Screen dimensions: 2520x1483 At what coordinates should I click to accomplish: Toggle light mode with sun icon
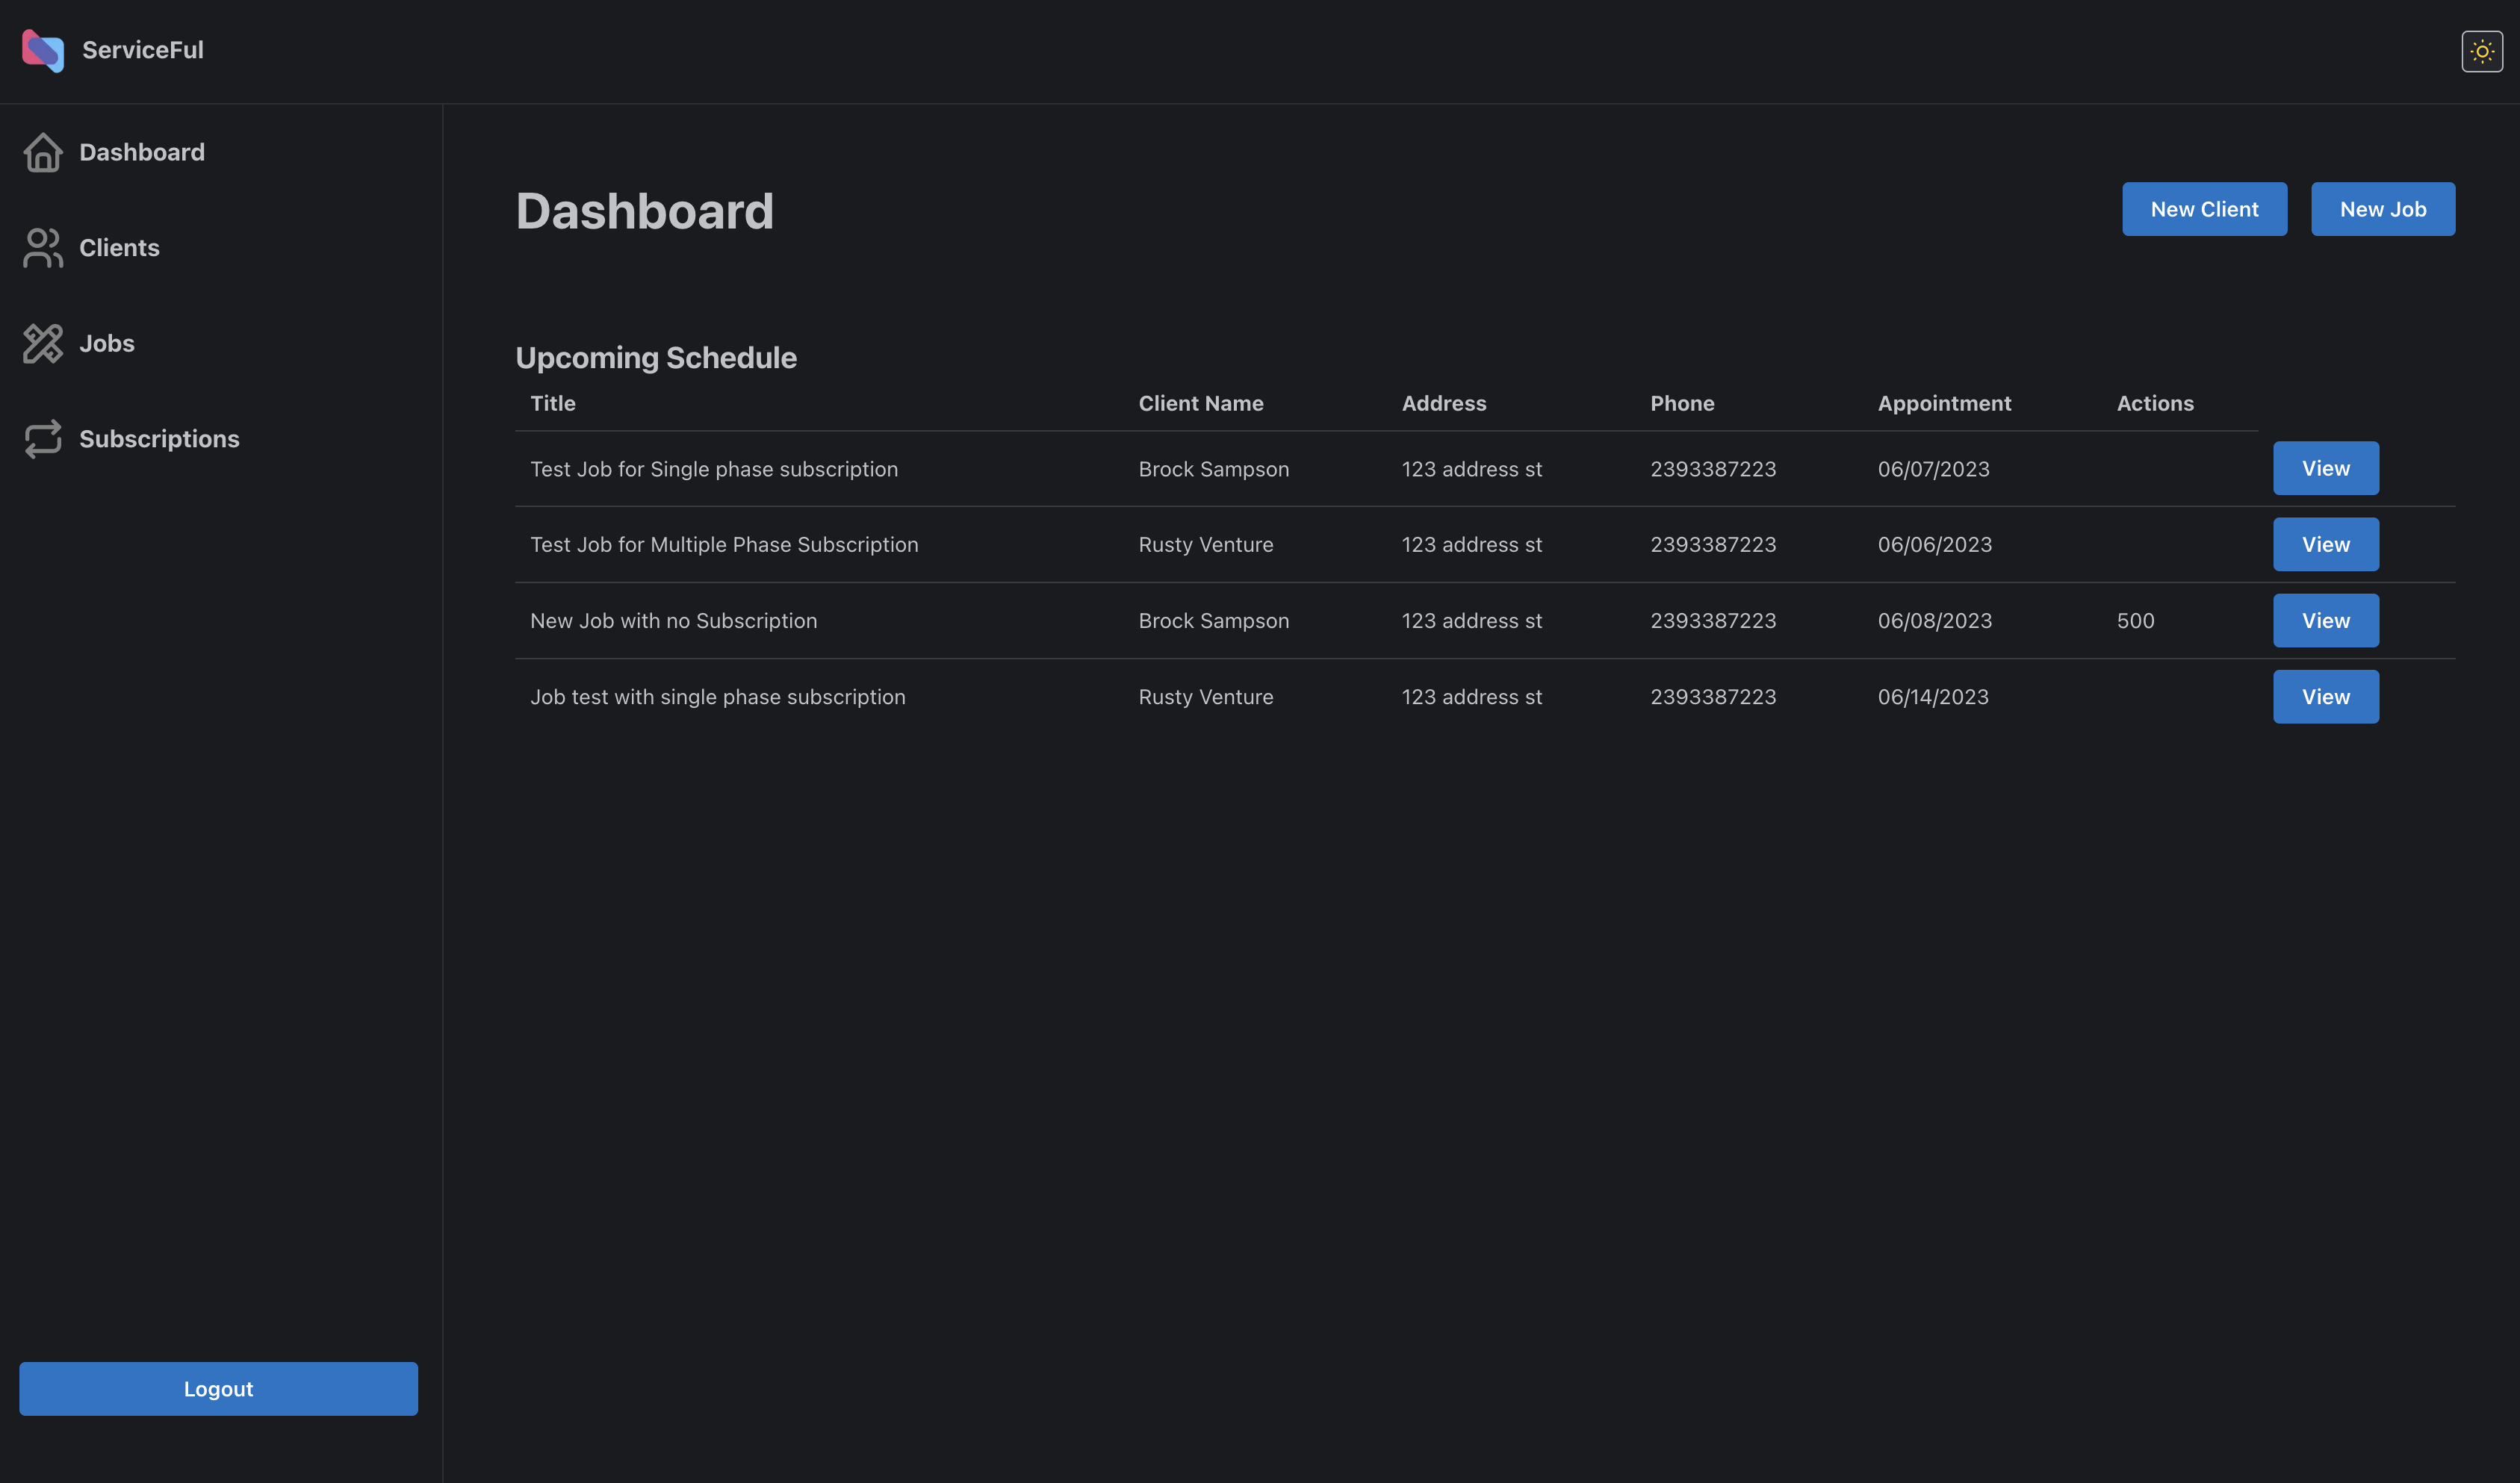pyautogui.click(x=2481, y=51)
